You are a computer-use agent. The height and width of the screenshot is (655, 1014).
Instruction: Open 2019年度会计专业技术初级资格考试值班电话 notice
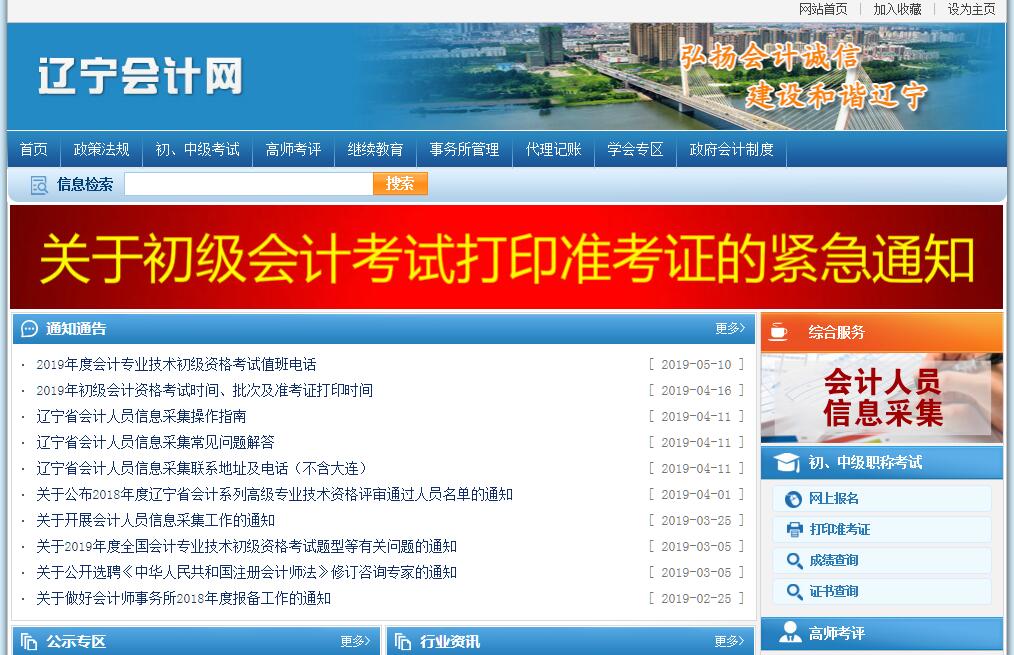pyautogui.click(x=176, y=365)
